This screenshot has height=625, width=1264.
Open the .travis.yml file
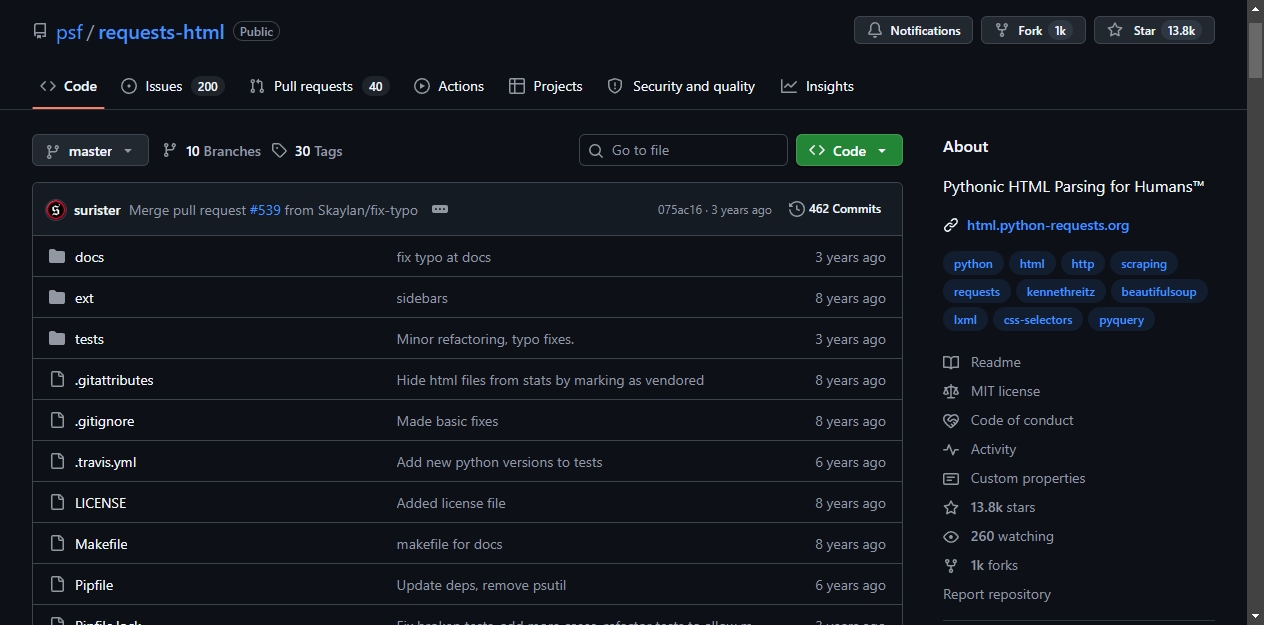coord(106,462)
